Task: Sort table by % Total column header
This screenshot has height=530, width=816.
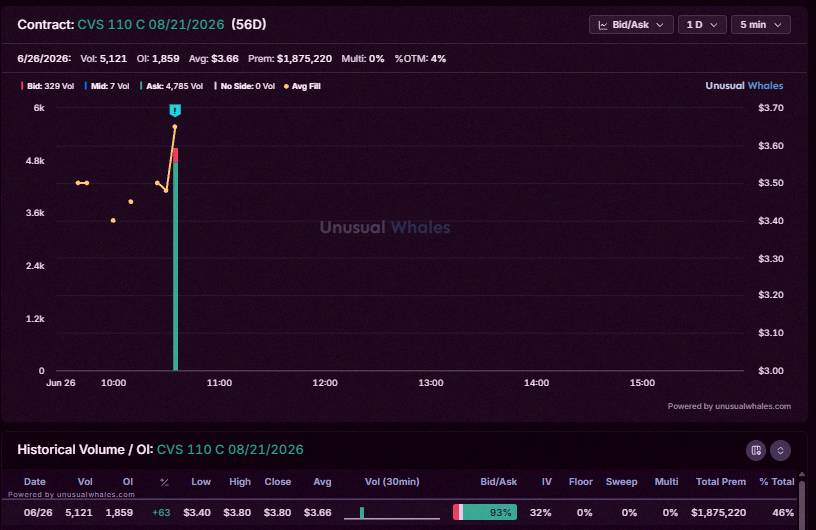Action: click(x=776, y=482)
